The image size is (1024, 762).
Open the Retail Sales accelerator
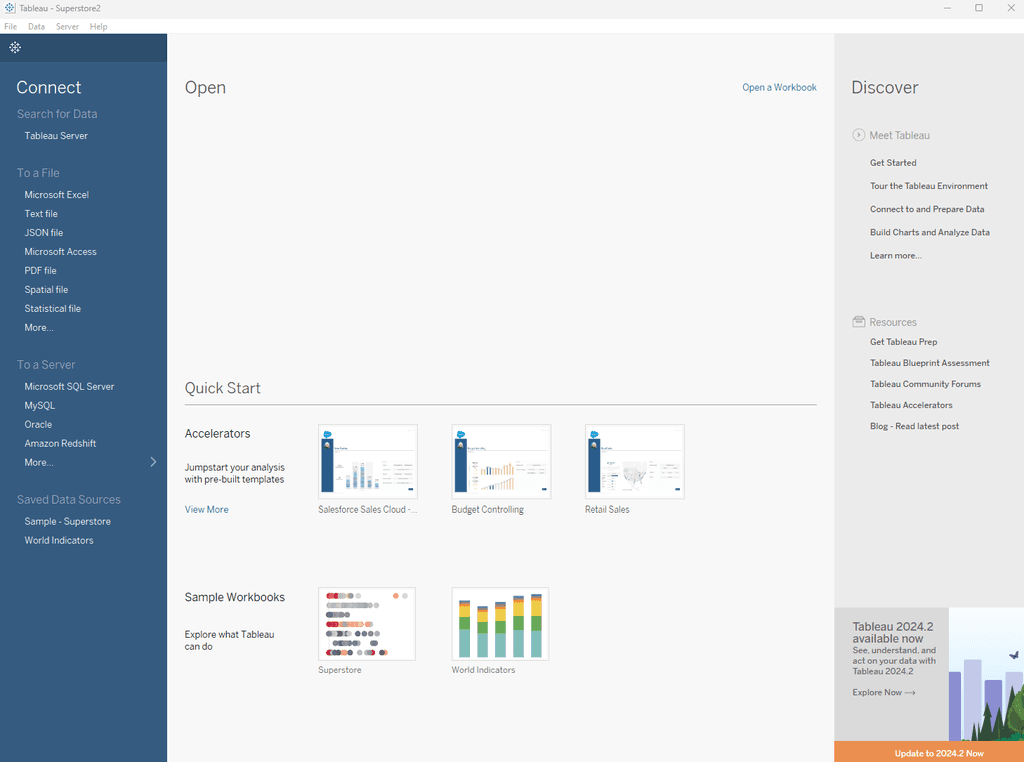pyautogui.click(x=634, y=461)
